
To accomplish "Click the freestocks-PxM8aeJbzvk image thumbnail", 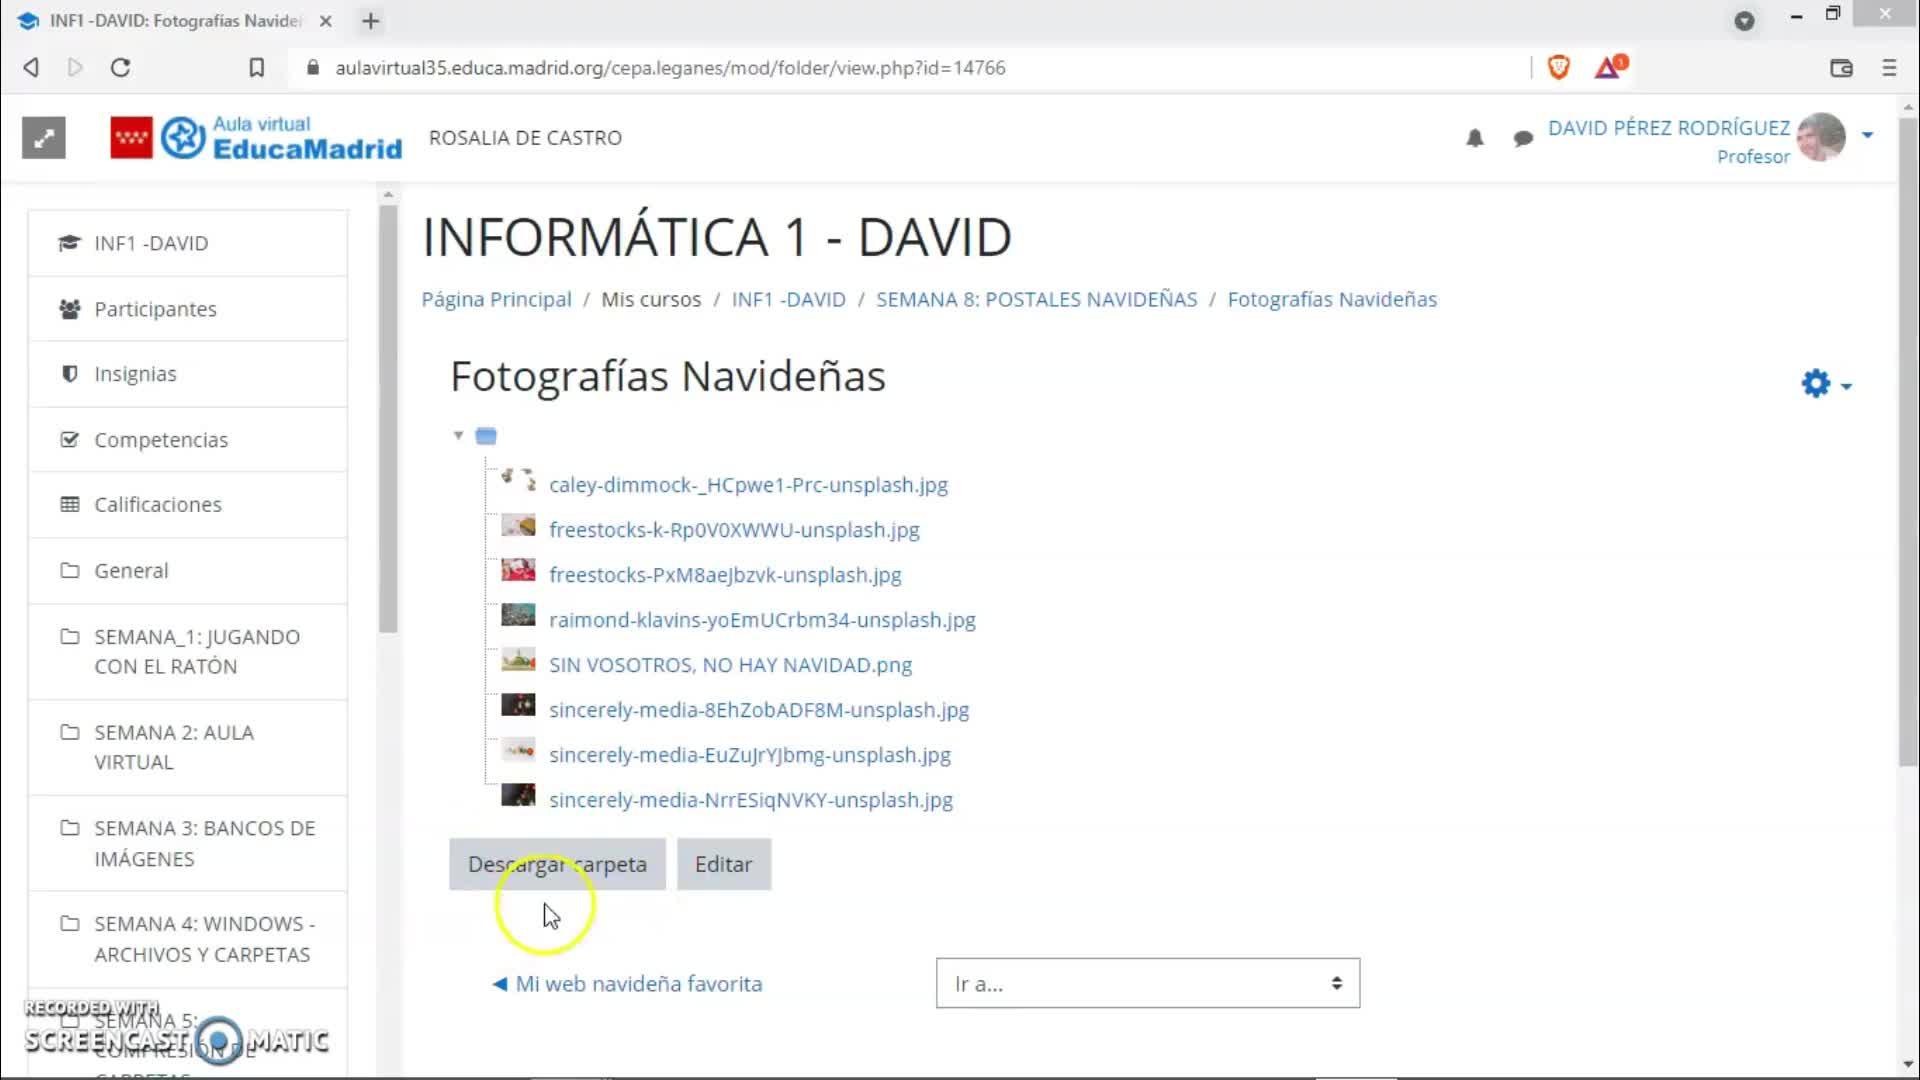I will (518, 571).
